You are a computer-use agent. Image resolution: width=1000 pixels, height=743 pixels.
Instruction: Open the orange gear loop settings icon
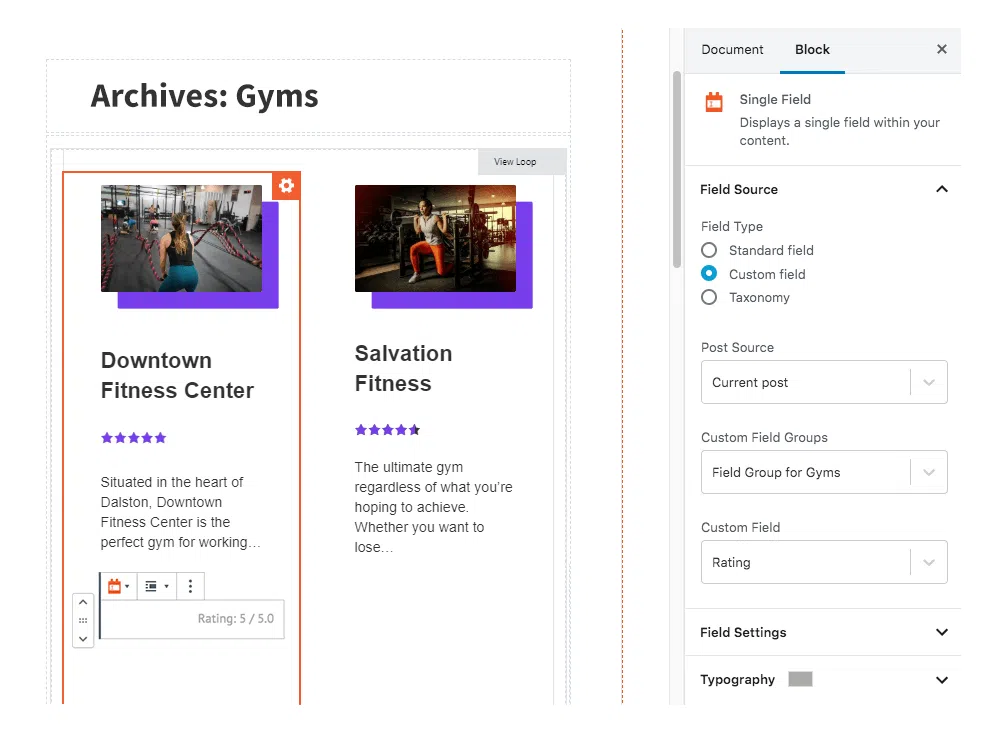(x=286, y=186)
